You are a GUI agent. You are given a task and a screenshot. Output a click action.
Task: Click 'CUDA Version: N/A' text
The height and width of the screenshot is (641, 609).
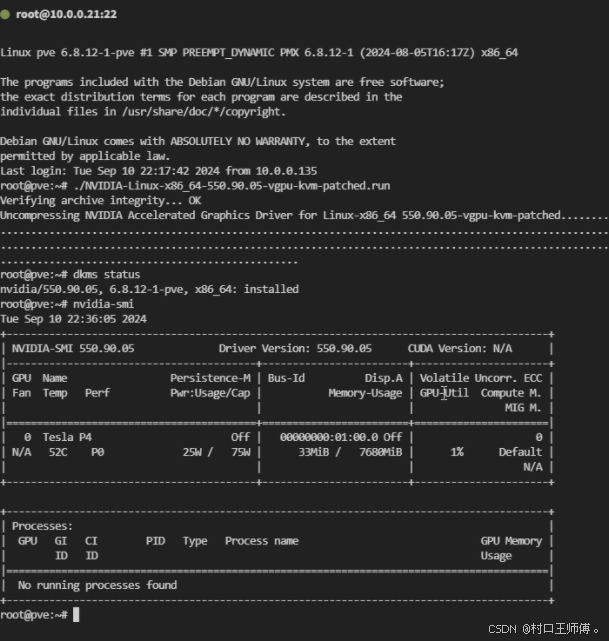[x=460, y=349]
